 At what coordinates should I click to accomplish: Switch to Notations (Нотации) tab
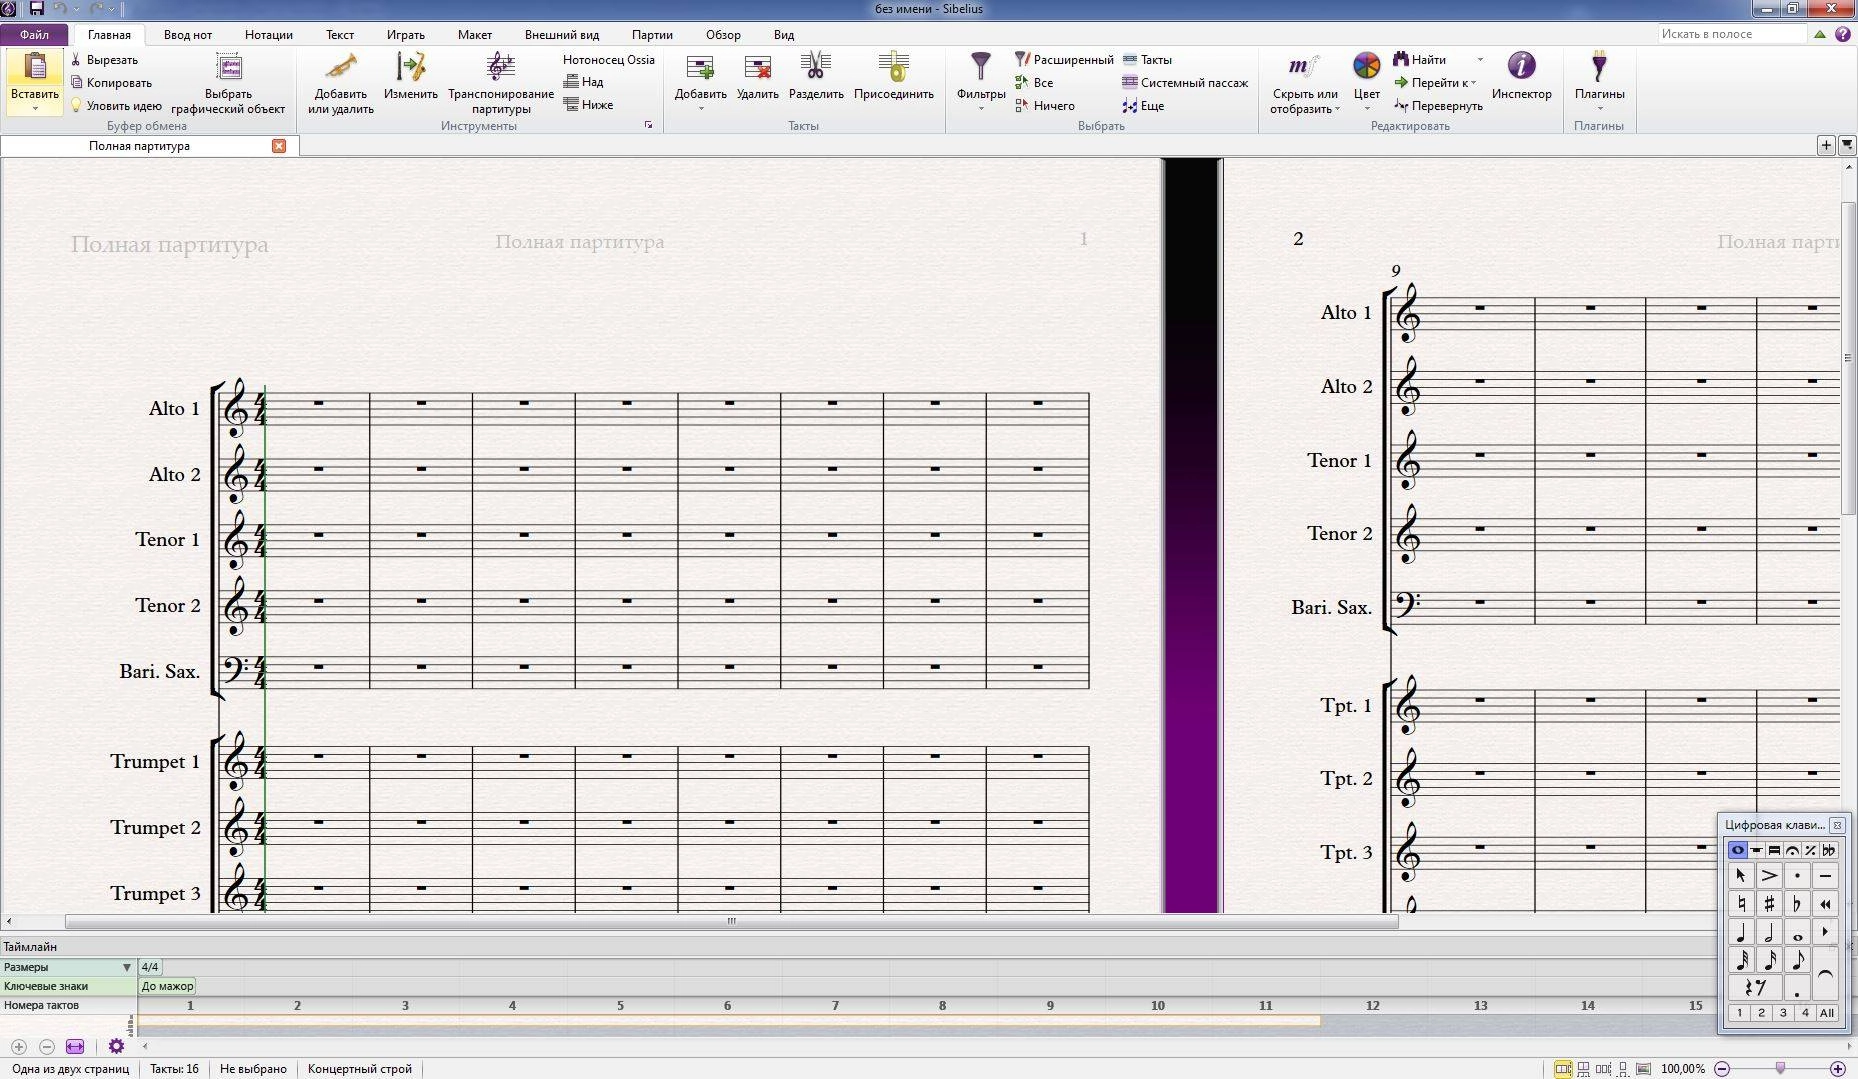[269, 34]
